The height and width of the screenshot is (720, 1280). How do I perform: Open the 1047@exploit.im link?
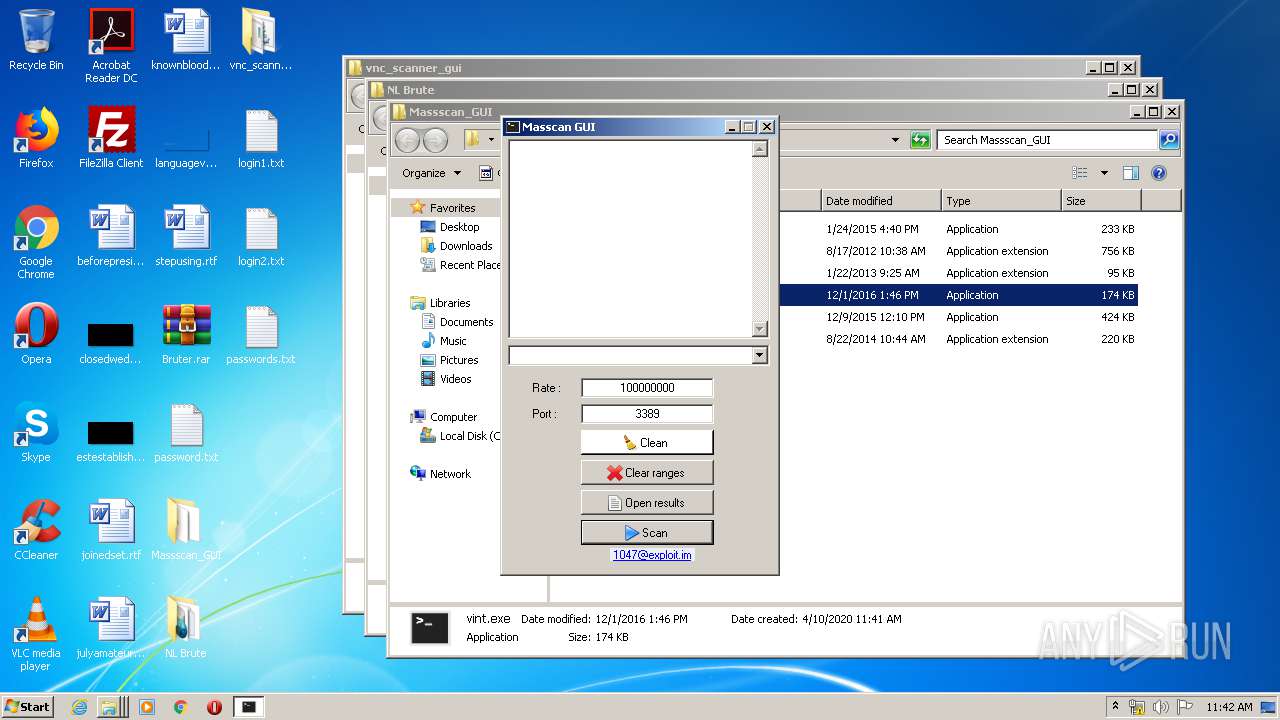coord(652,555)
